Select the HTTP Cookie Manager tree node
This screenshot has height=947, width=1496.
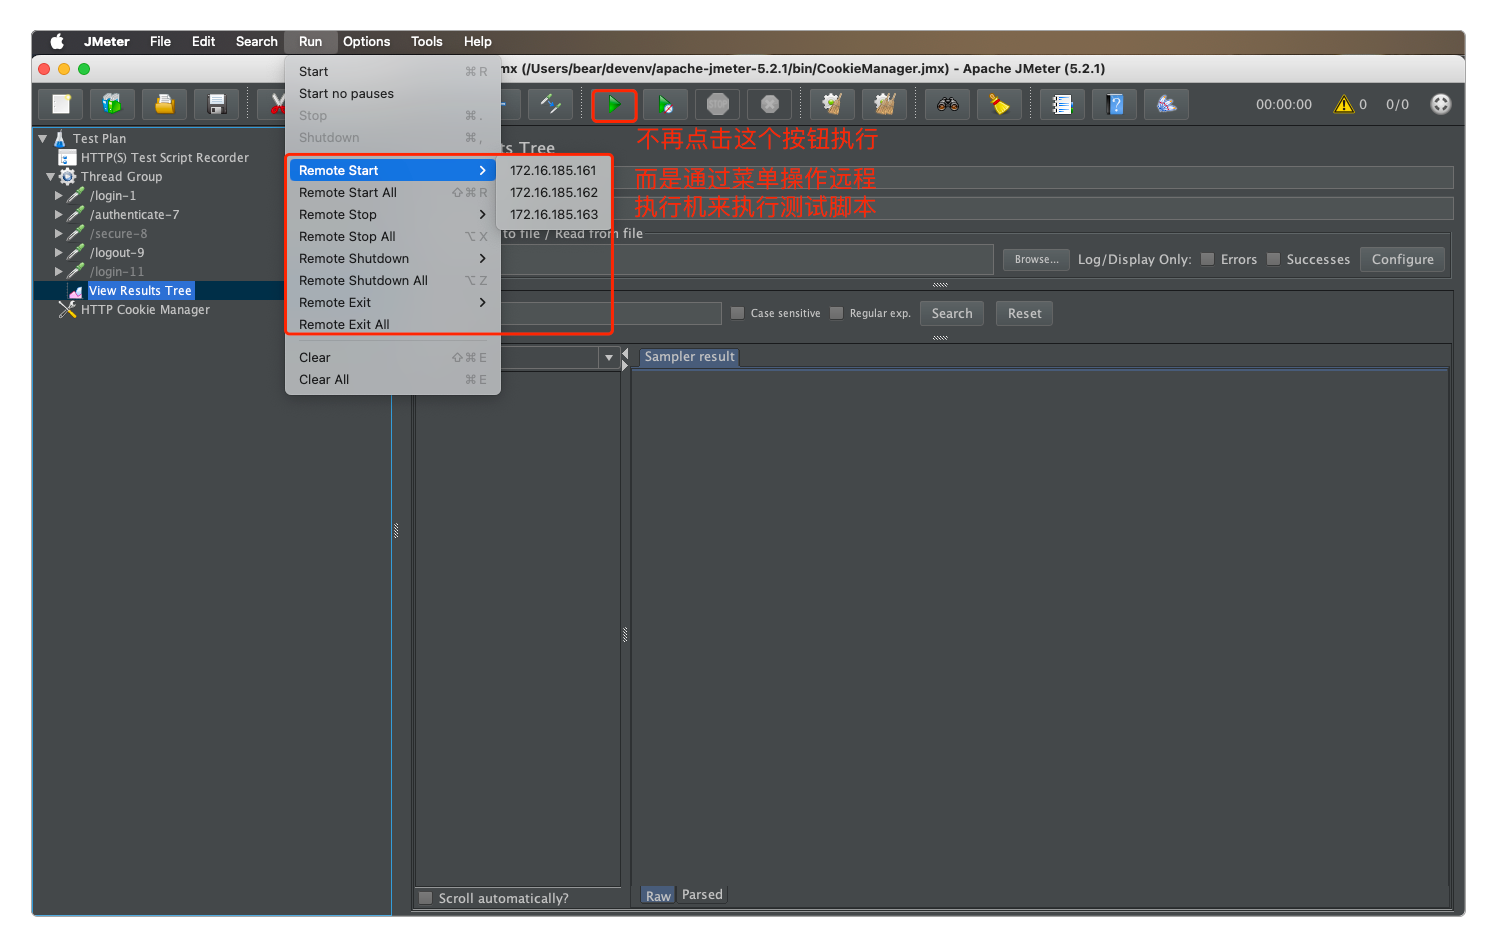(145, 310)
